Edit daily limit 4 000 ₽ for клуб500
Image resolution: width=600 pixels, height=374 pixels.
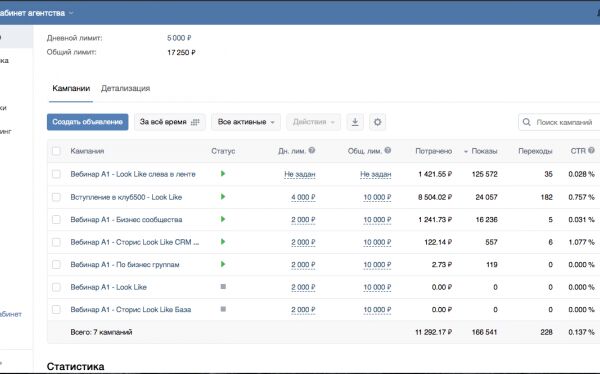303,197
